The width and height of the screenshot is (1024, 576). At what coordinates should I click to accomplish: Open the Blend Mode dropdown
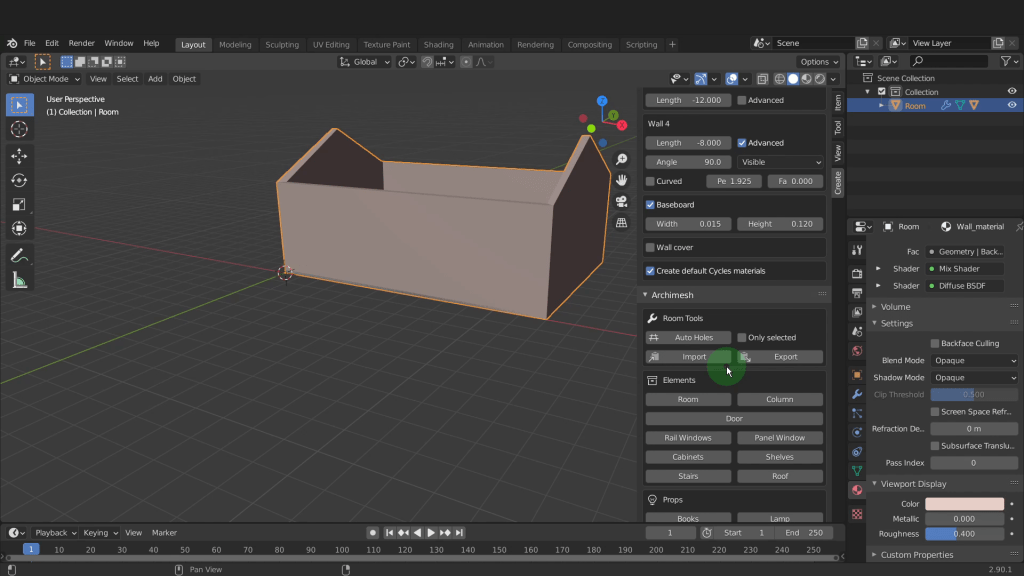coord(974,361)
